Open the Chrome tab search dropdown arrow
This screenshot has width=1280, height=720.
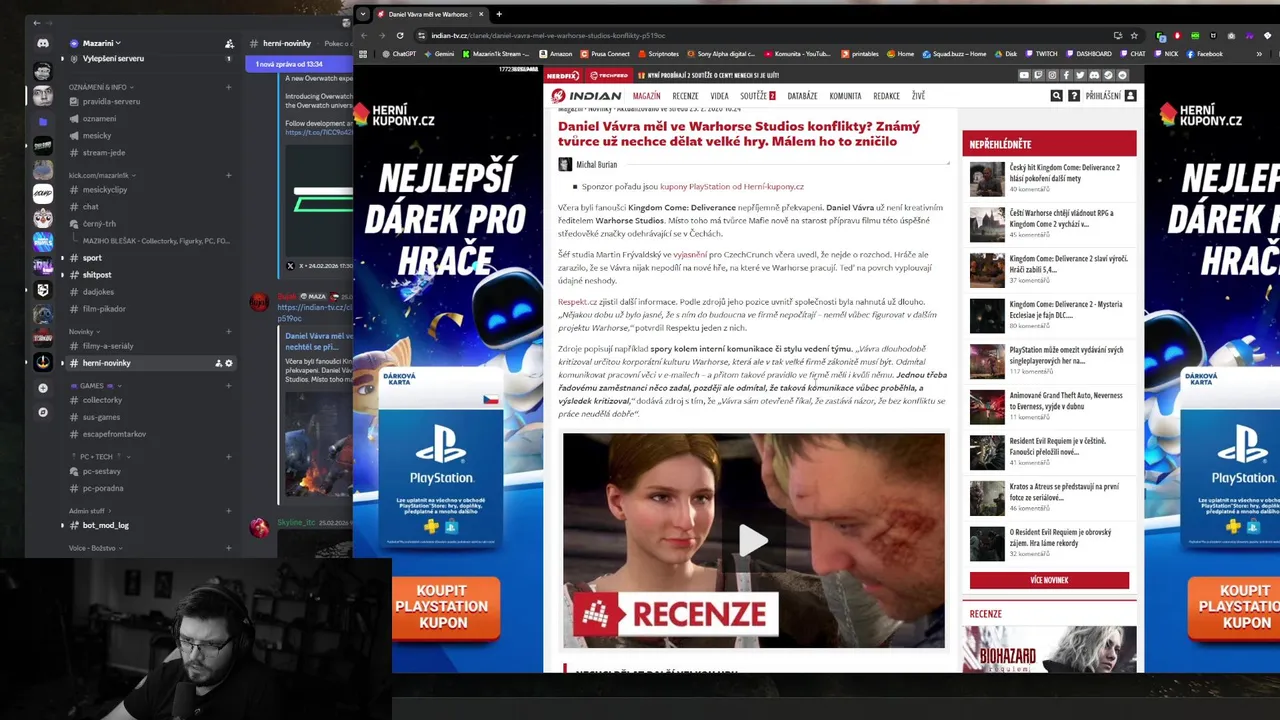(x=363, y=14)
